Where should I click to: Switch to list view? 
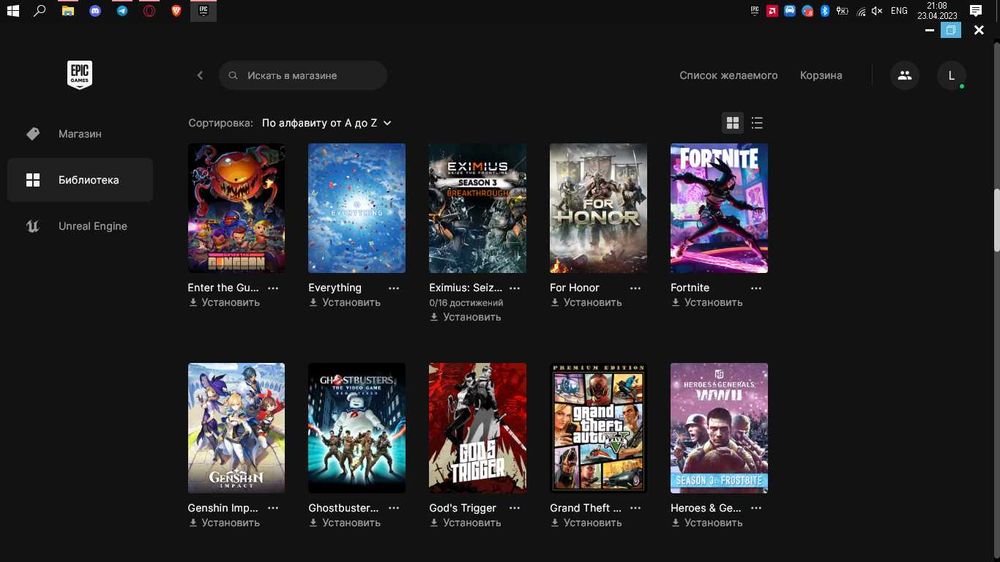coord(757,123)
